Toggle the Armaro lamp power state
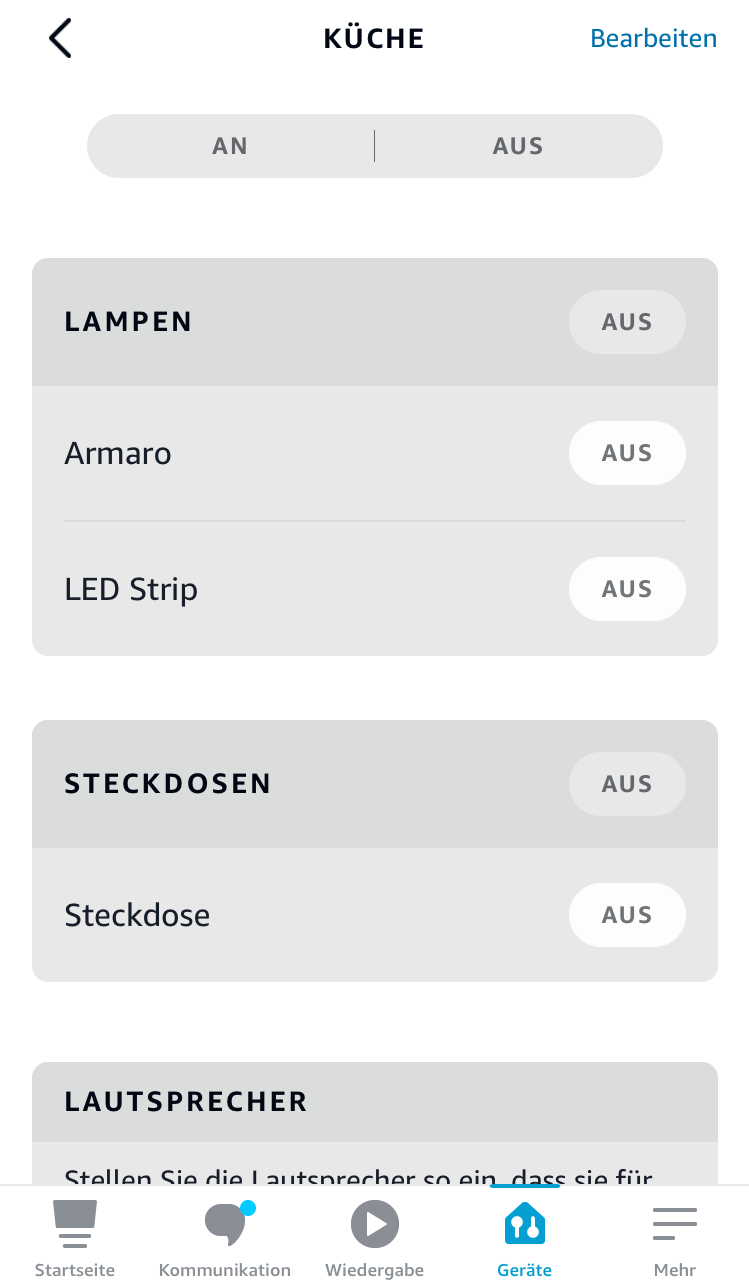This screenshot has height=1287, width=749. pyautogui.click(x=627, y=453)
